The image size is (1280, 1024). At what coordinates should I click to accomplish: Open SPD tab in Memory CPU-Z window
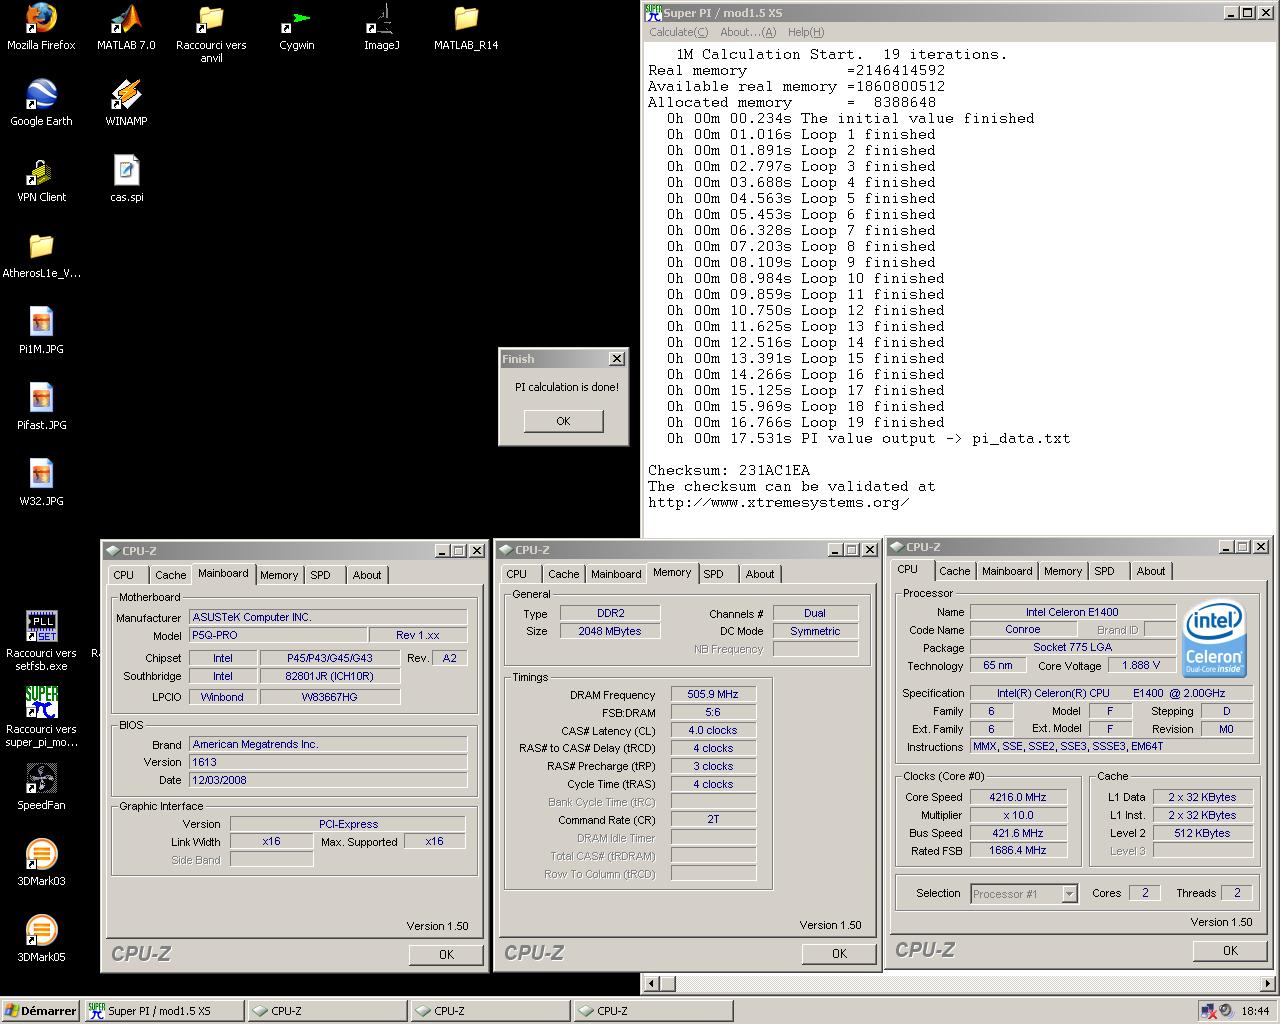(x=713, y=574)
